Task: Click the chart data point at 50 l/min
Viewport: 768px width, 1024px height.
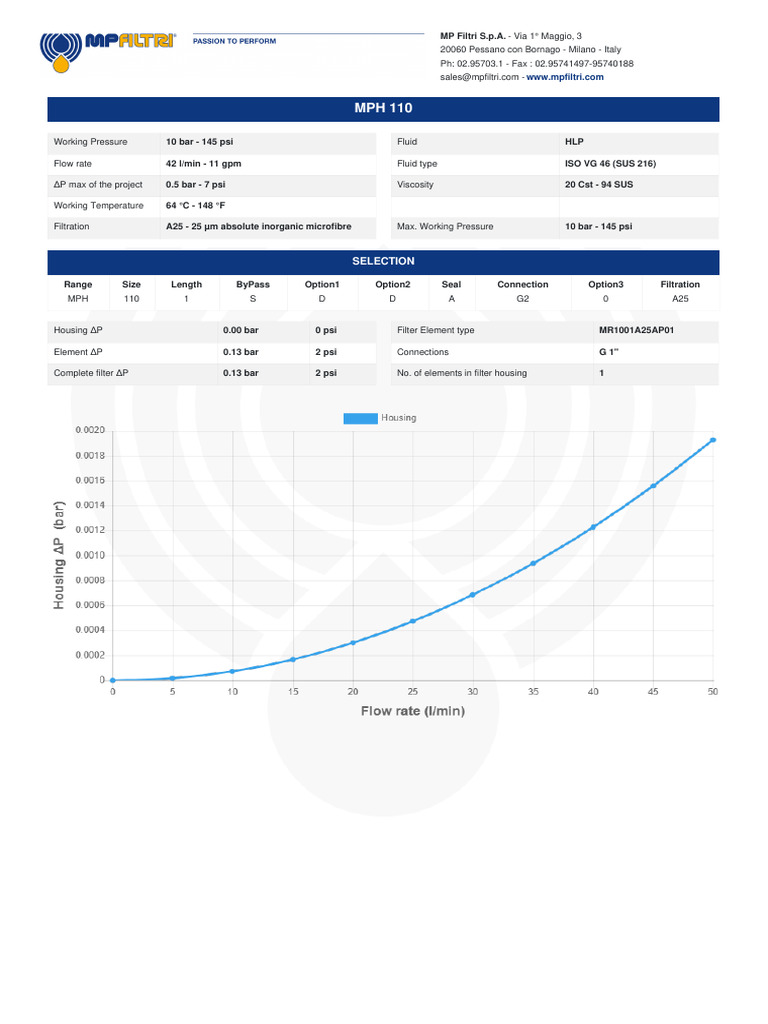Action: [x=712, y=440]
